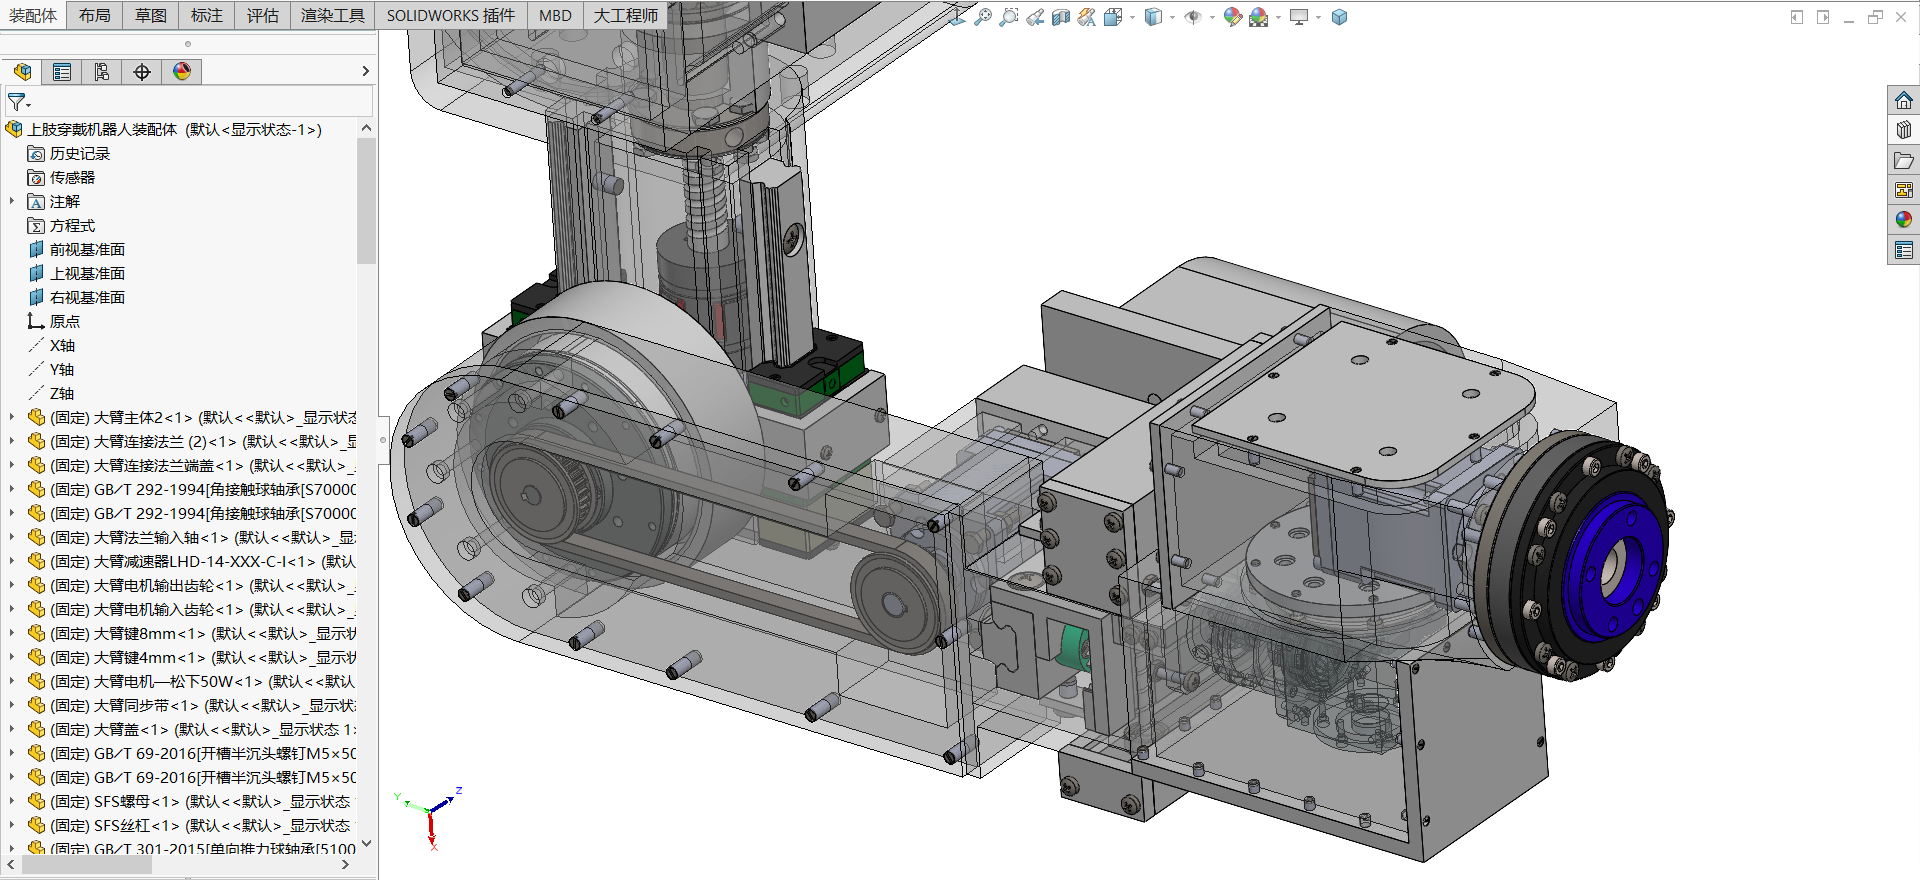Viewport: 1920px width, 880px height.
Task: Open the DimXpertManager crosshair tab
Action: pyautogui.click(x=142, y=72)
